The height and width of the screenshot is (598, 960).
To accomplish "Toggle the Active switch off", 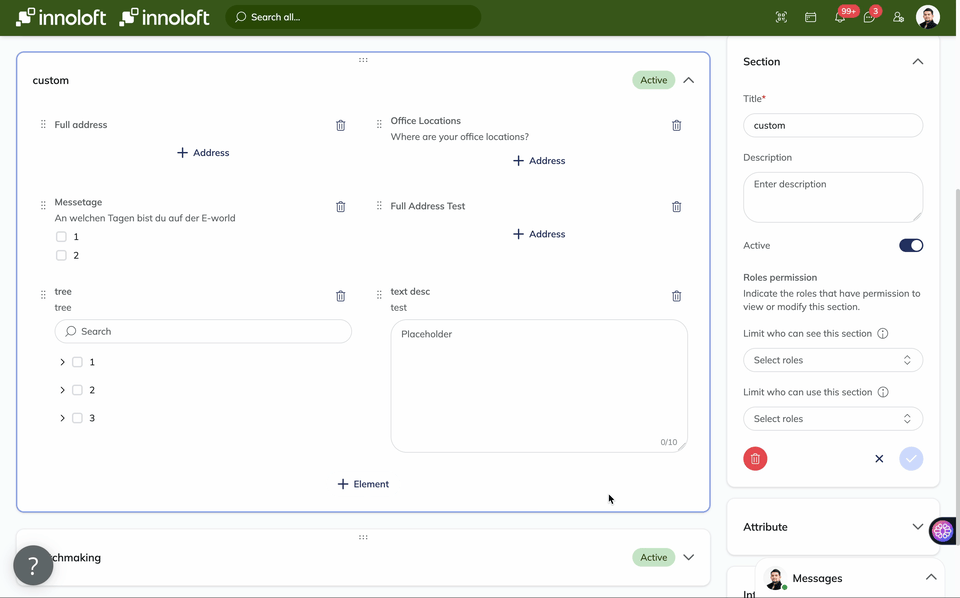I will pos(910,245).
